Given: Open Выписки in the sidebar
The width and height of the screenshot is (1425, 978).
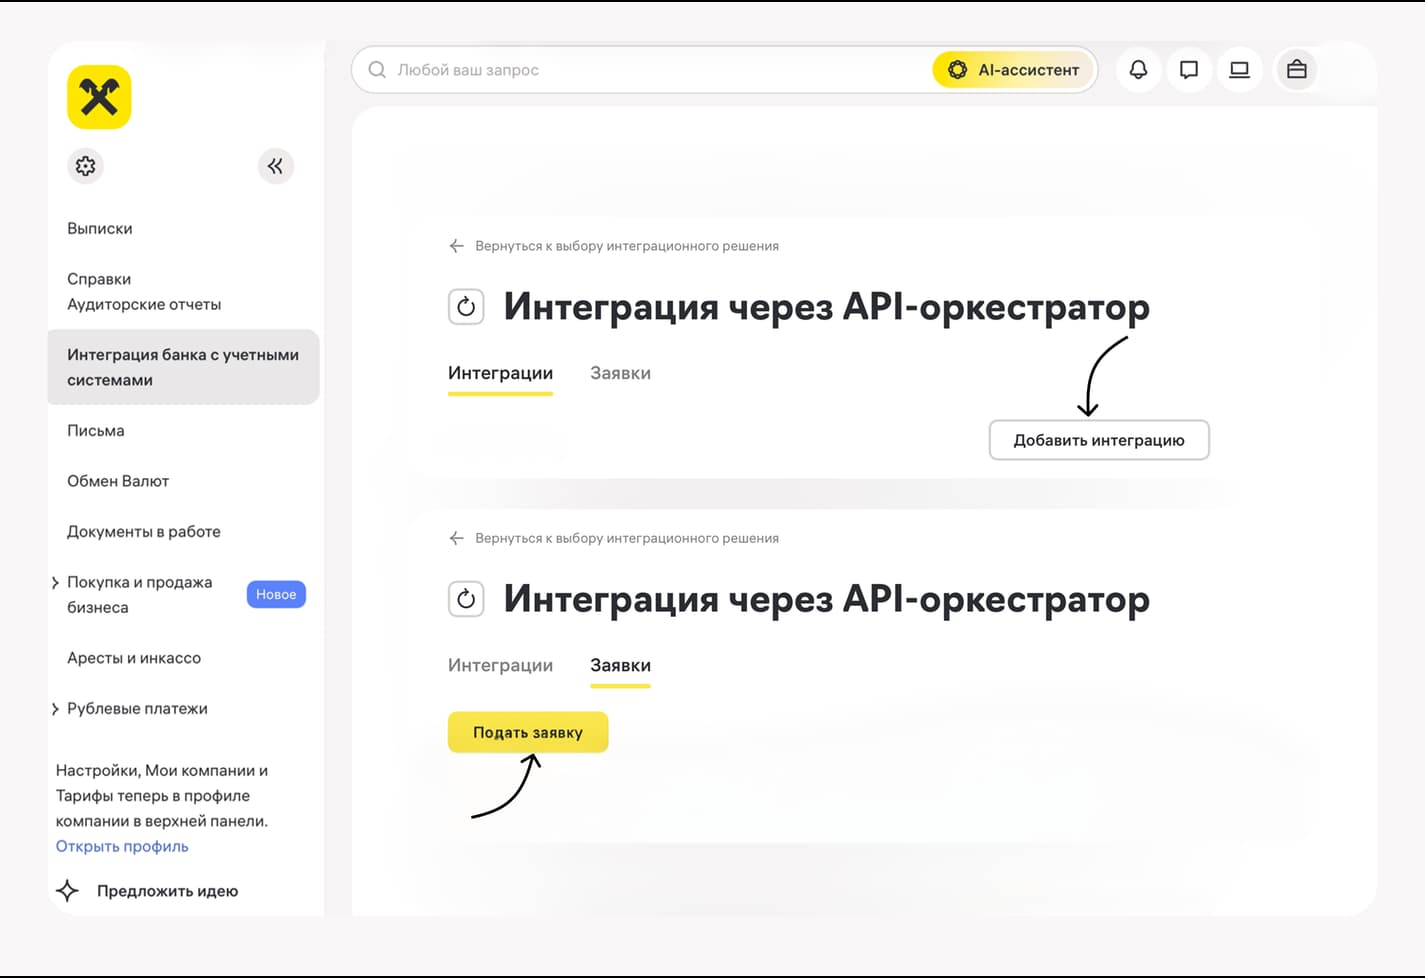Looking at the screenshot, I should point(100,229).
